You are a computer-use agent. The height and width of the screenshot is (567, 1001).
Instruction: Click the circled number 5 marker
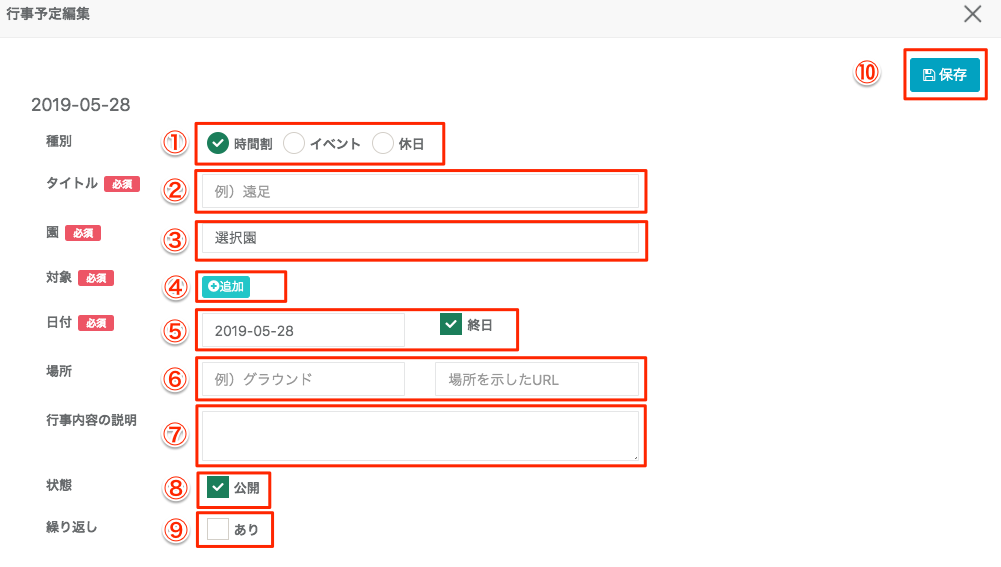tap(176, 331)
